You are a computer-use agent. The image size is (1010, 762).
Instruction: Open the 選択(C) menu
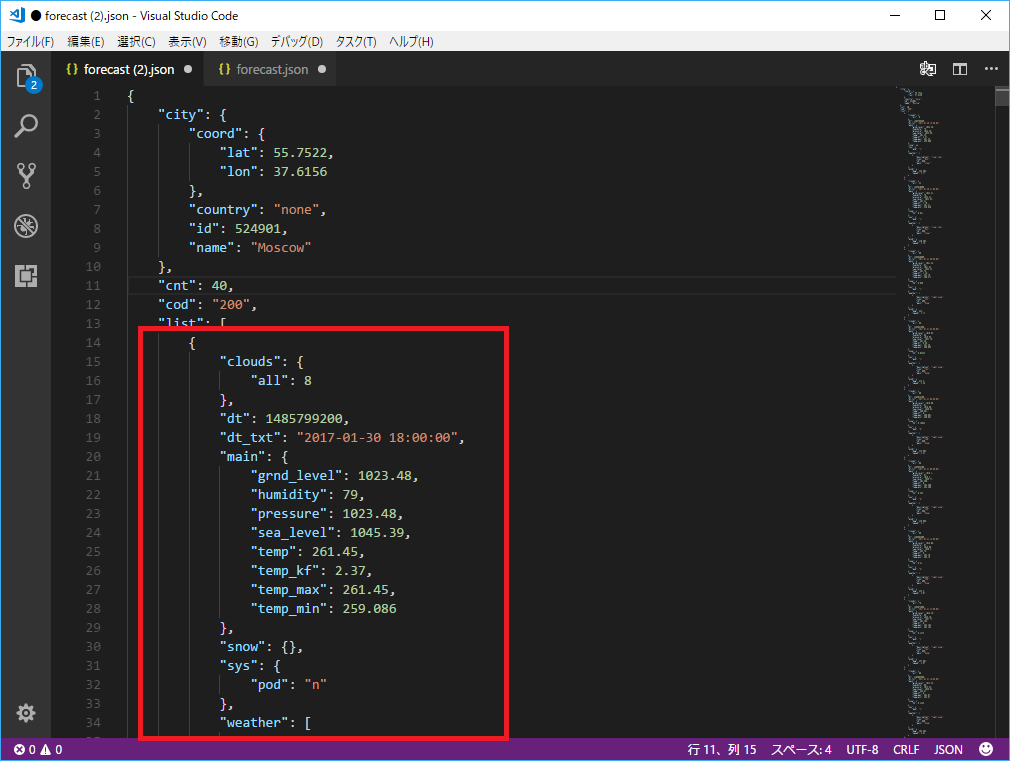pyautogui.click(x=136, y=42)
